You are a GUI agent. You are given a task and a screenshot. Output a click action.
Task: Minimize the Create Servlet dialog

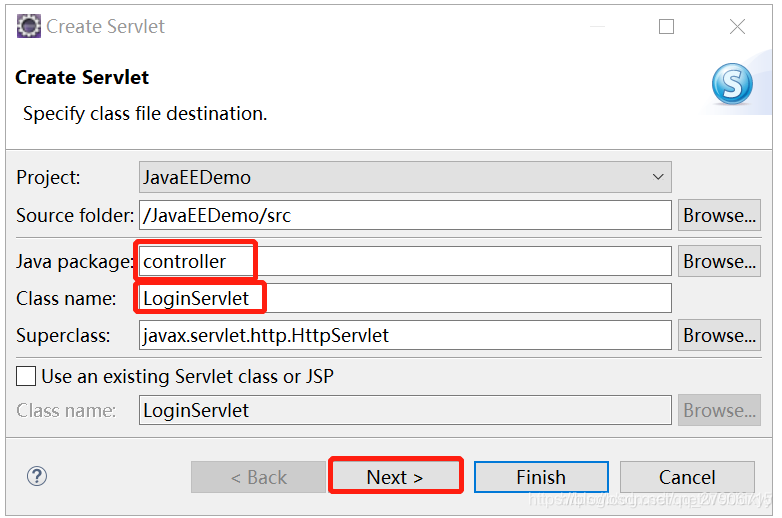pyautogui.click(x=597, y=26)
